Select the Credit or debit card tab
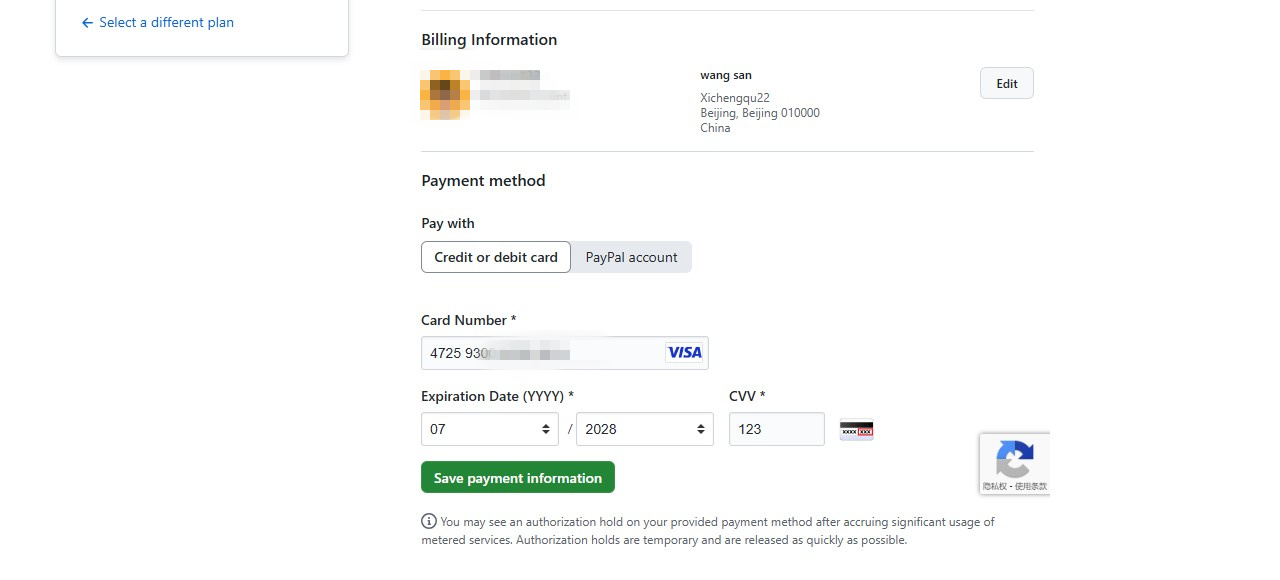 point(495,257)
